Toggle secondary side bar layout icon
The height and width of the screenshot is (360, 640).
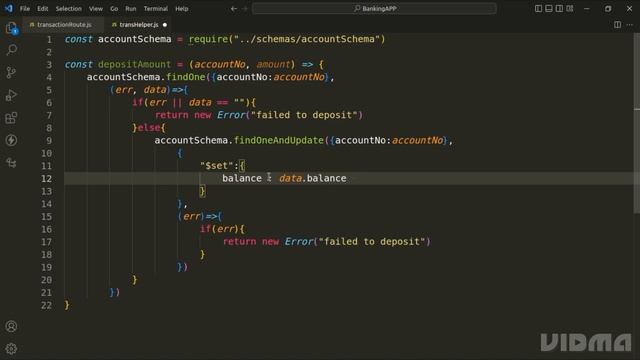[559, 9]
